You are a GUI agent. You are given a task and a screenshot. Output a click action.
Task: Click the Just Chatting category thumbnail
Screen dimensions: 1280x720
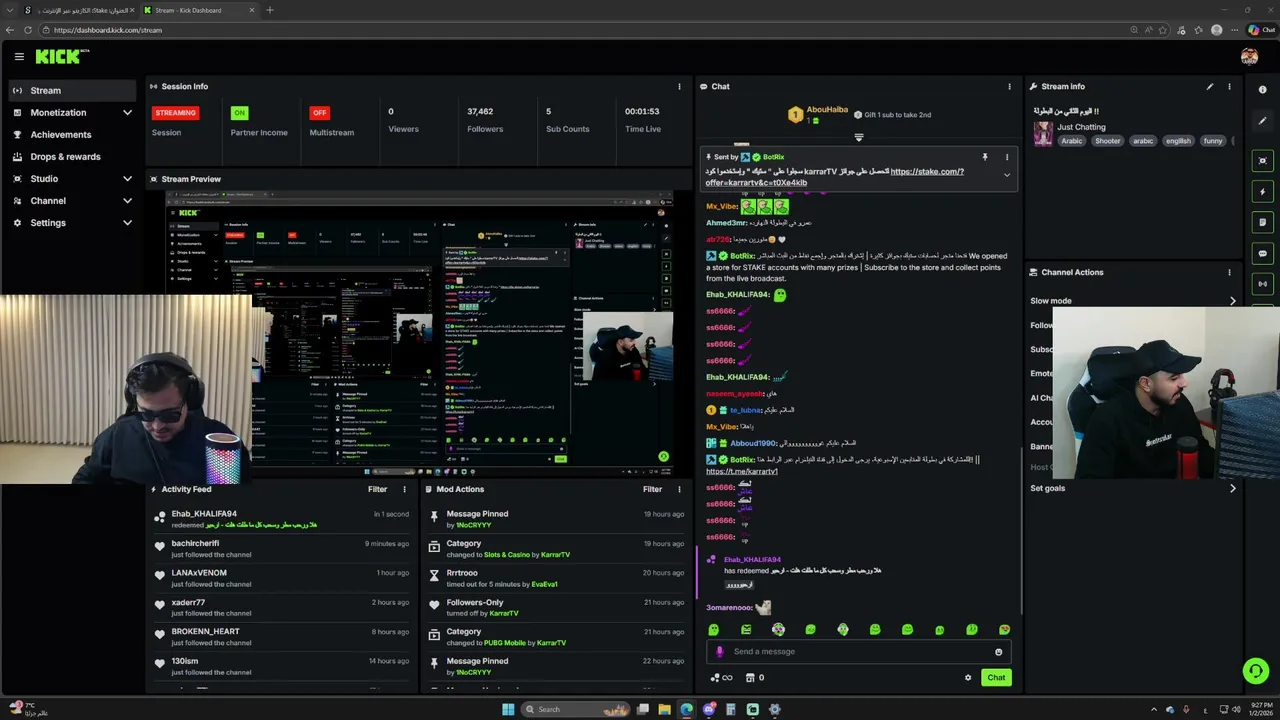click(1043, 134)
